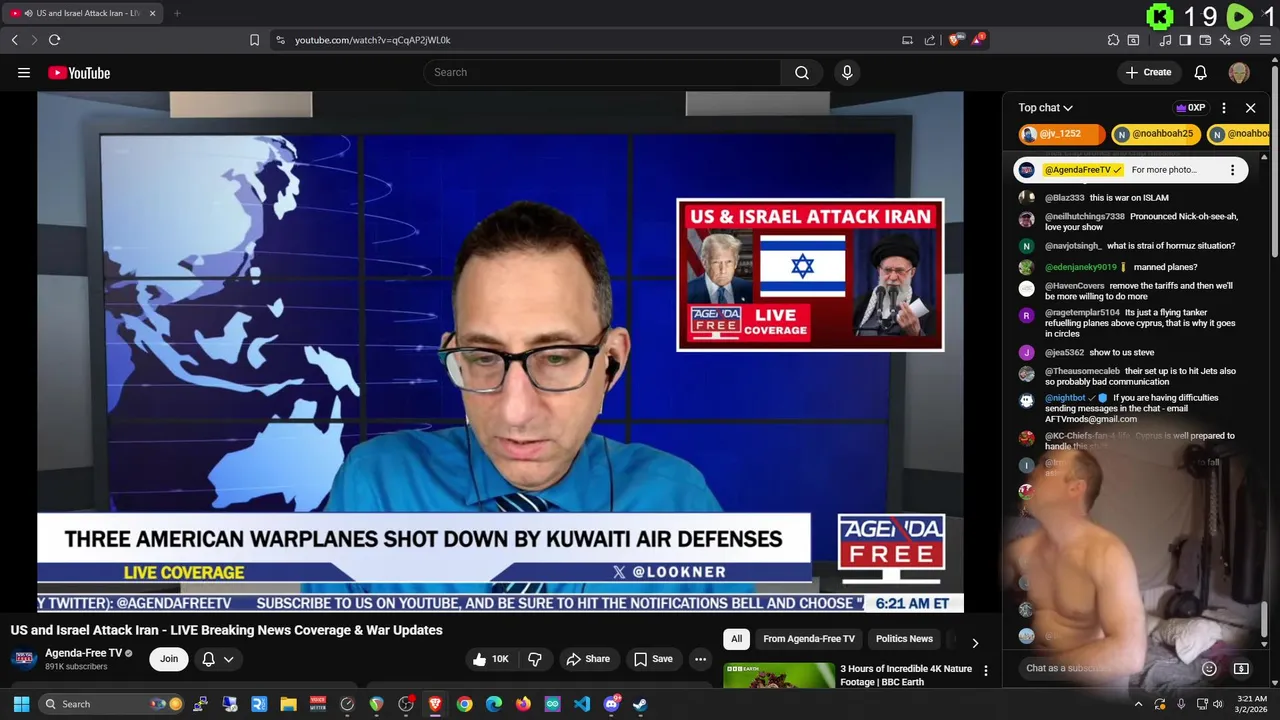Open Steam from taskbar
Screen dimensions: 1280x720
pos(640,704)
